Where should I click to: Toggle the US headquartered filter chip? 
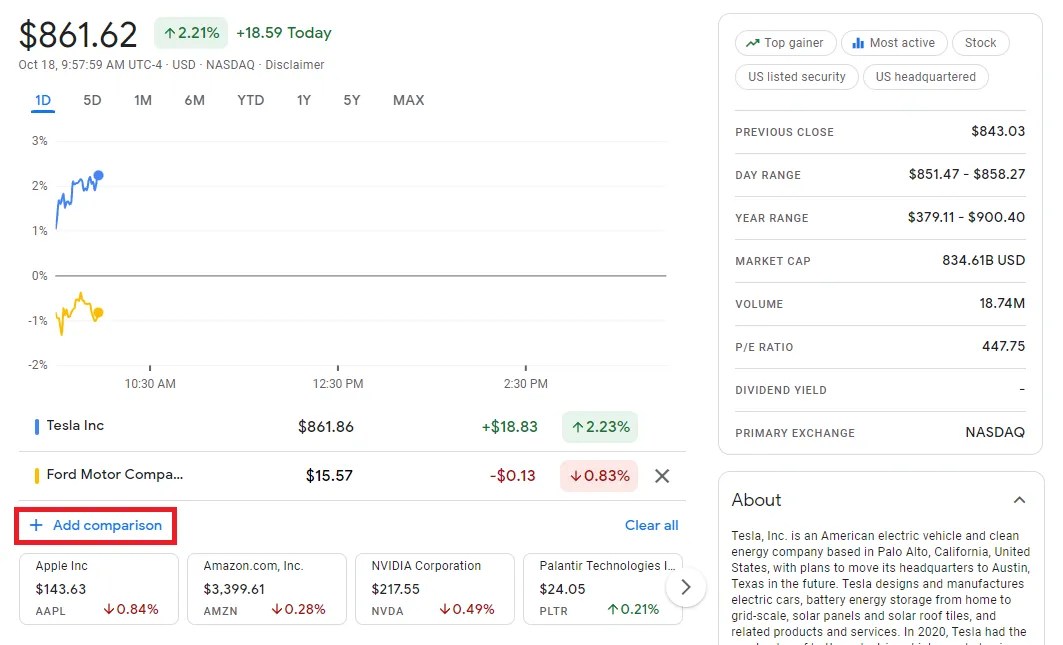coord(925,76)
